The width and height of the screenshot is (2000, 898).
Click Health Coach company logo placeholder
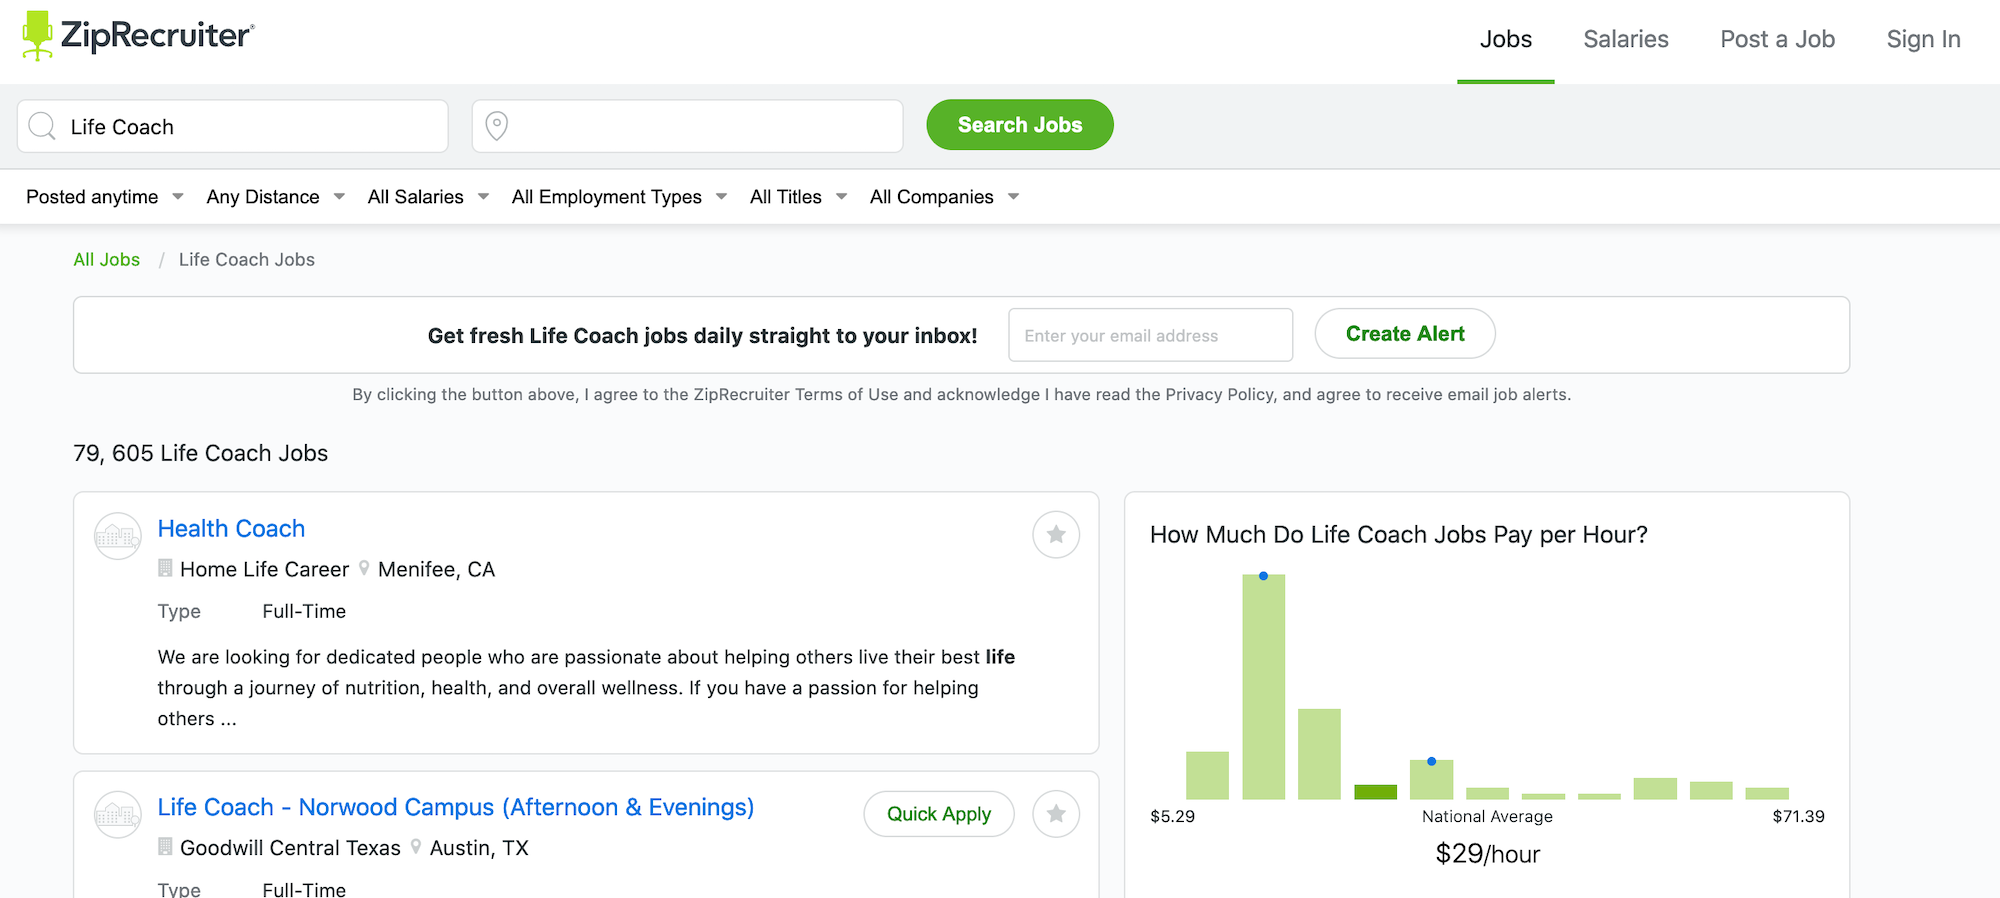click(x=118, y=536)
